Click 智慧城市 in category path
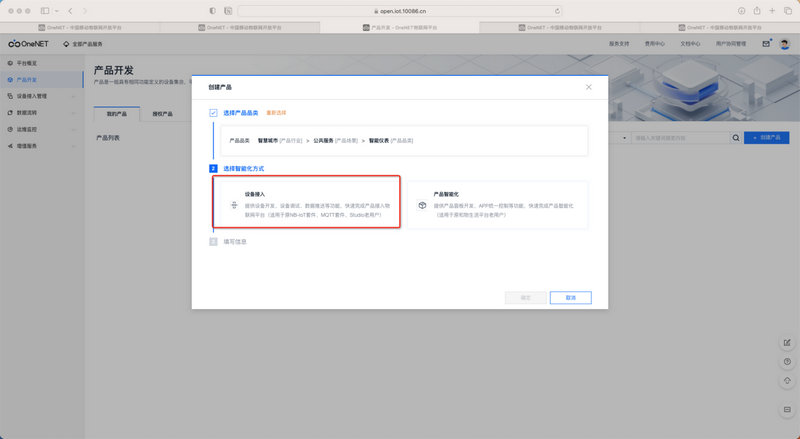 (268, 140)
